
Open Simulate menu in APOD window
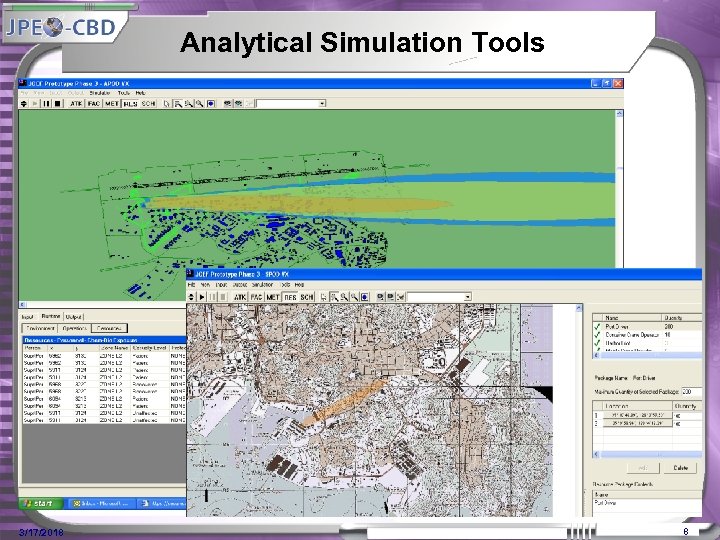(100, 93)
